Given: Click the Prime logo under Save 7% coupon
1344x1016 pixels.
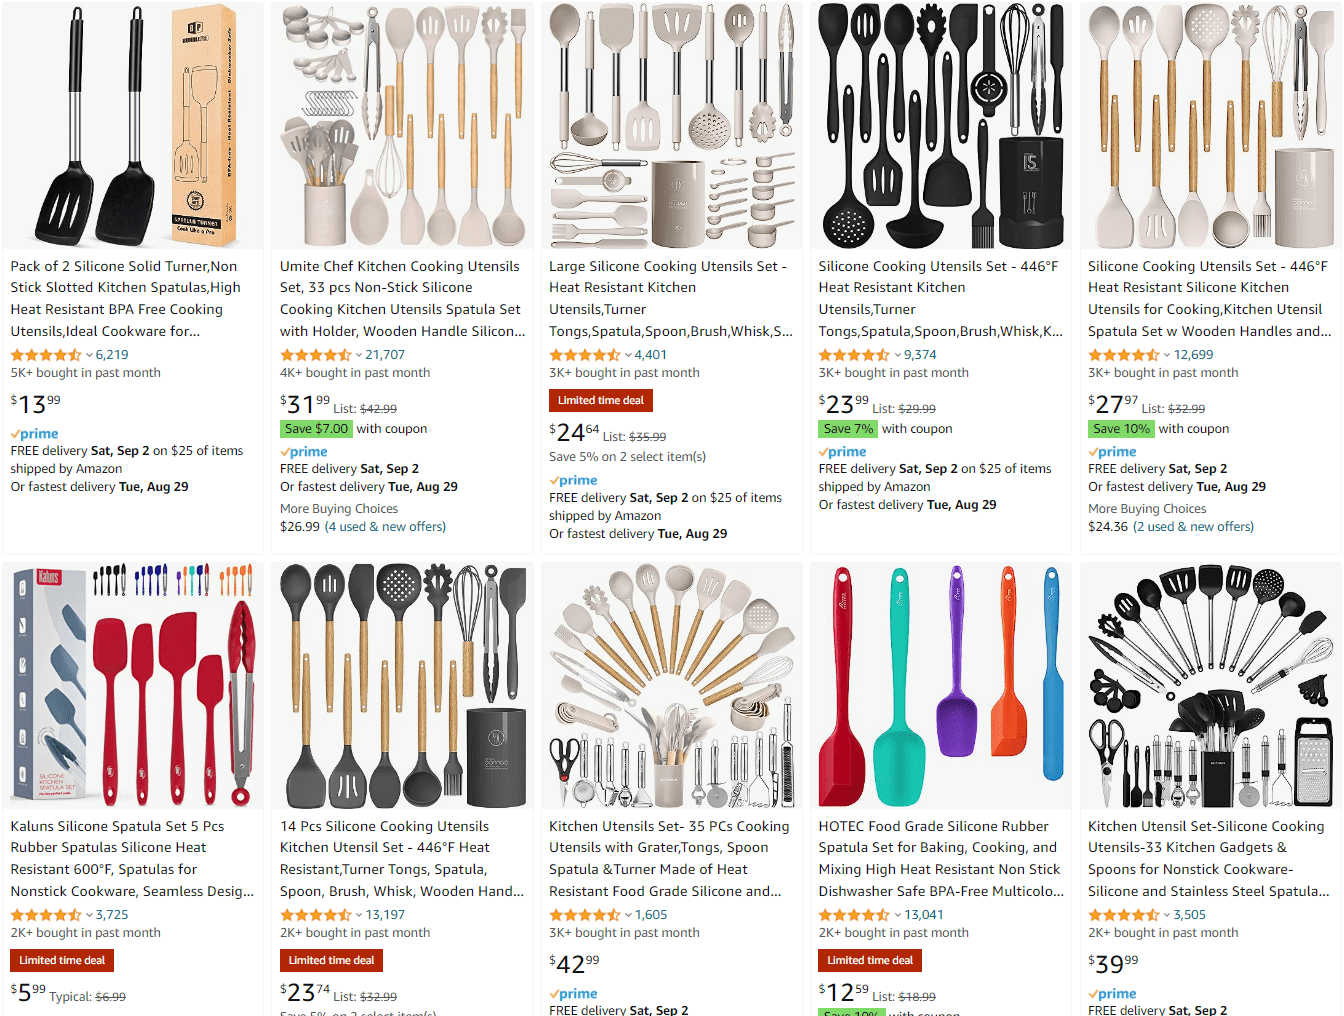Looking at the screenshot, I should (x=843, y=452).
